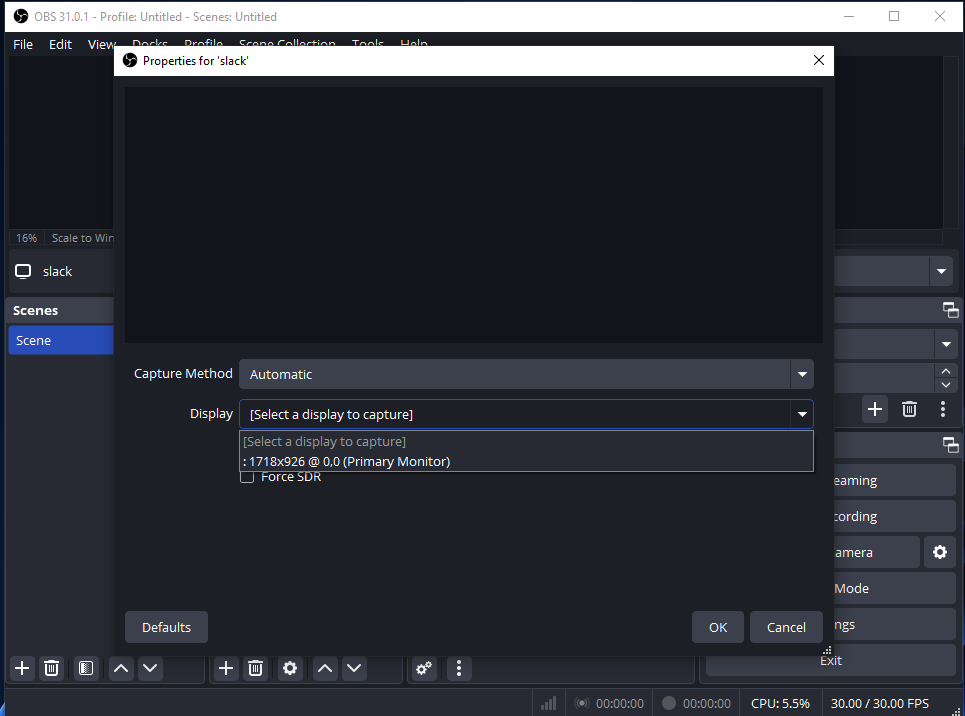Delete transition with trash icon in transitions panel

tap(909, 409)
